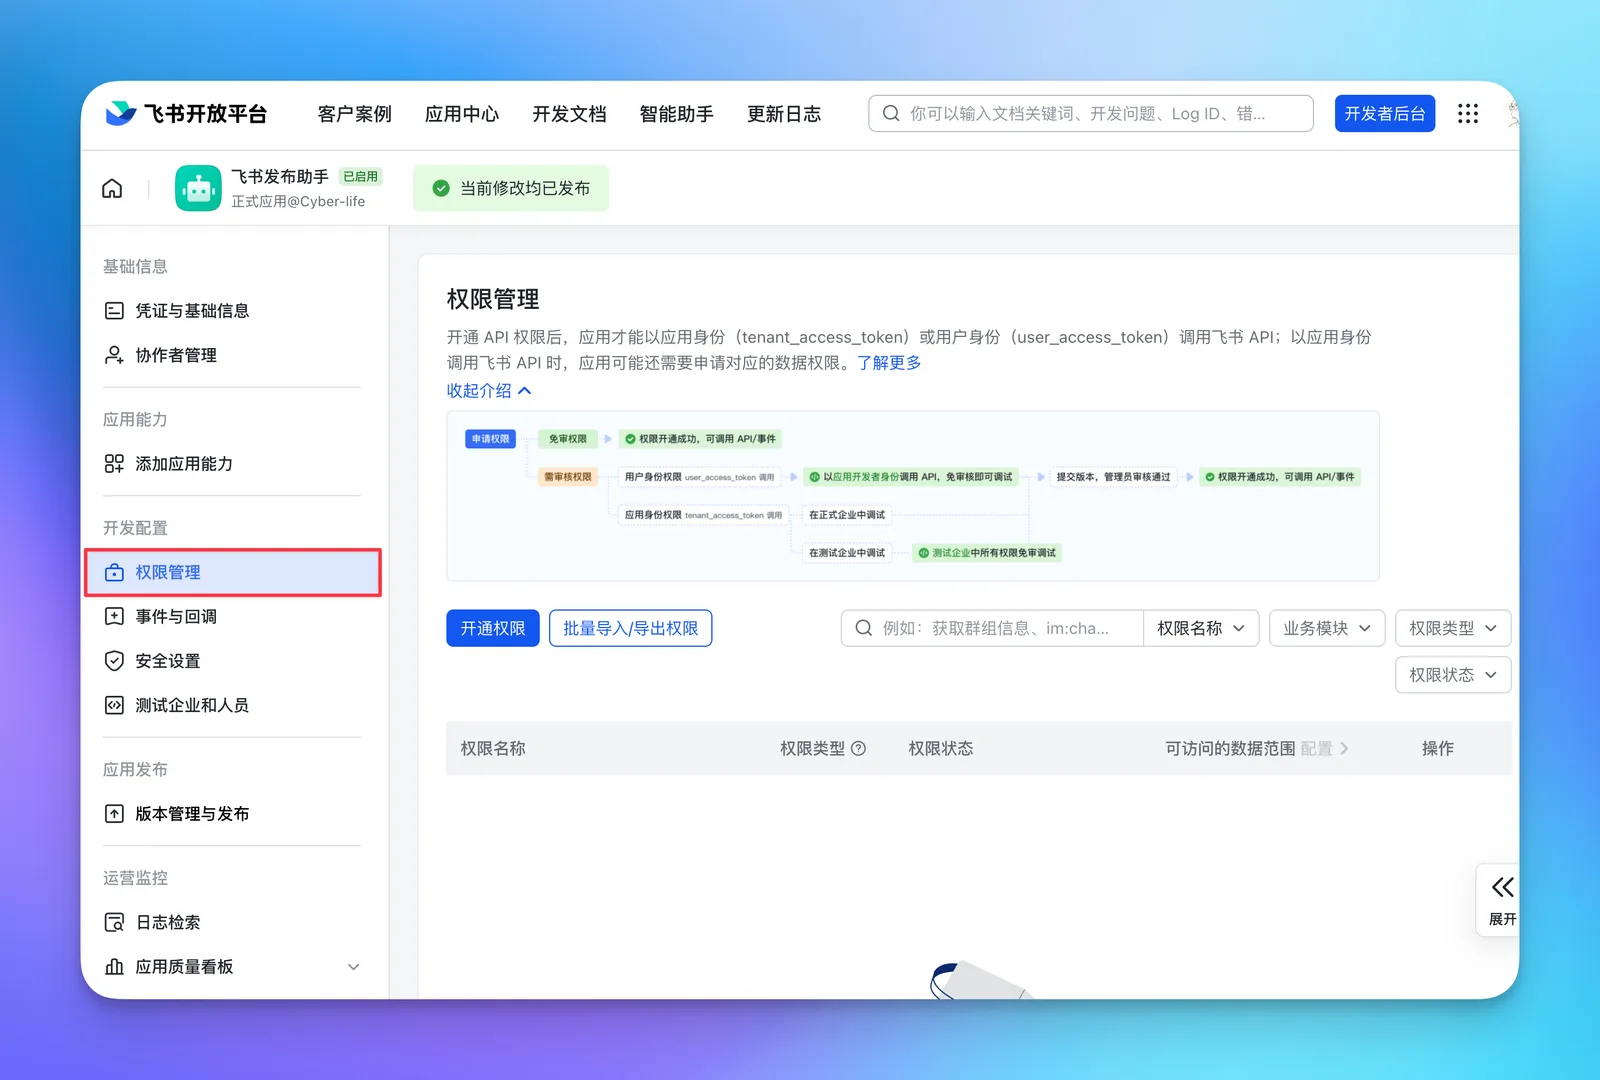Click the permission flow diagram image
This screenshot has width=1600, height=1080.
913,496
